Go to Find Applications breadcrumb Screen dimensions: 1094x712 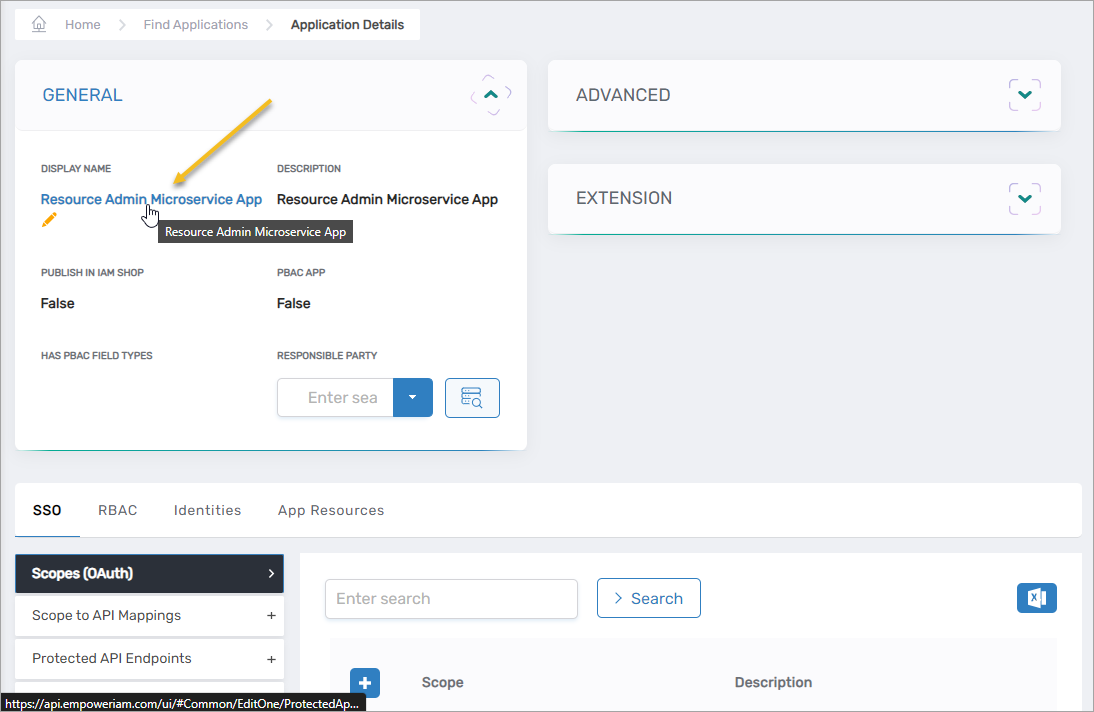pos(195,24)
